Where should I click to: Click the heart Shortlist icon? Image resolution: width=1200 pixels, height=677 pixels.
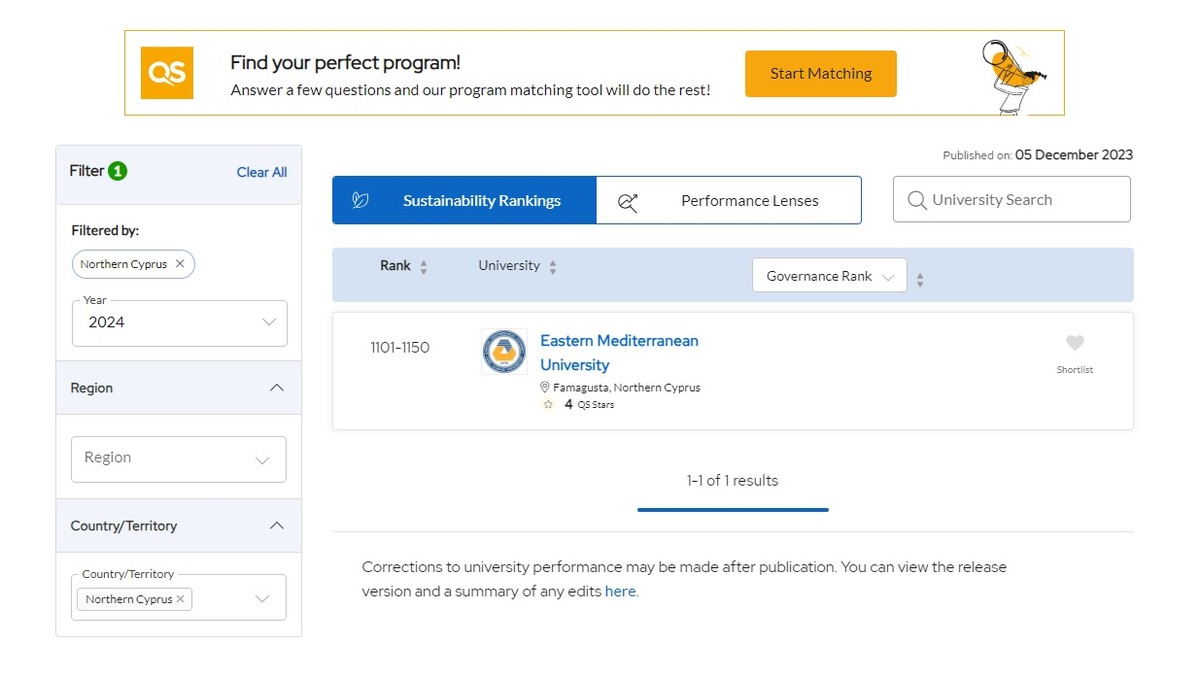coord(1075,343)
